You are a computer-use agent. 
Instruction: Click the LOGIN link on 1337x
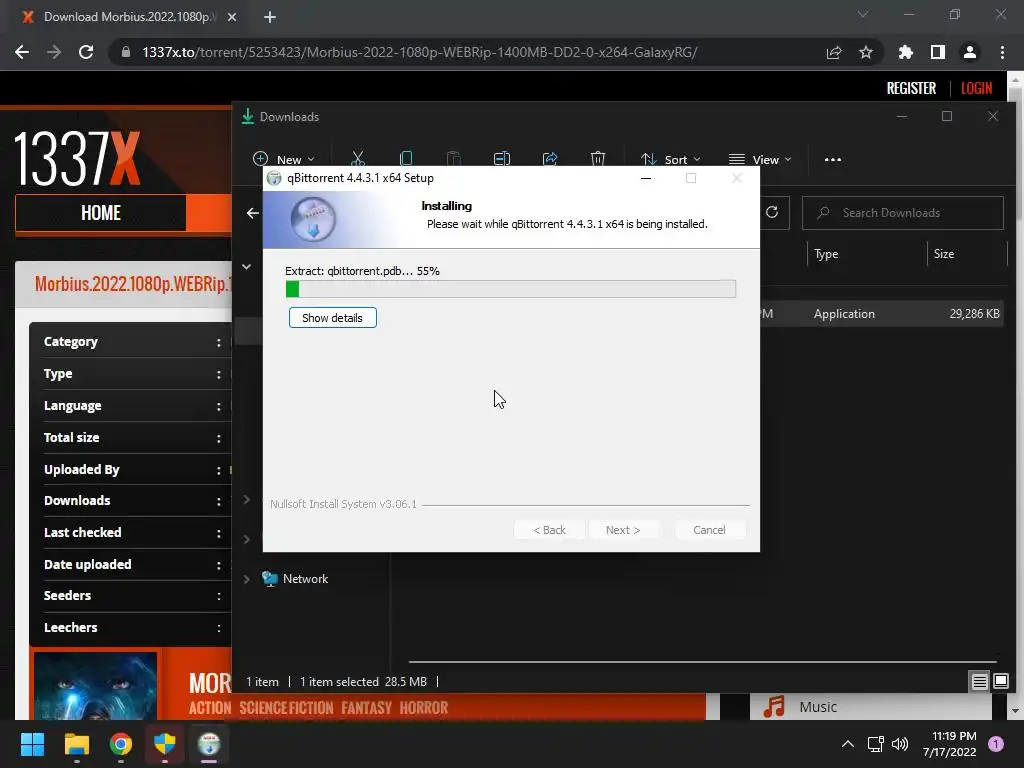(x=976, y=88)
